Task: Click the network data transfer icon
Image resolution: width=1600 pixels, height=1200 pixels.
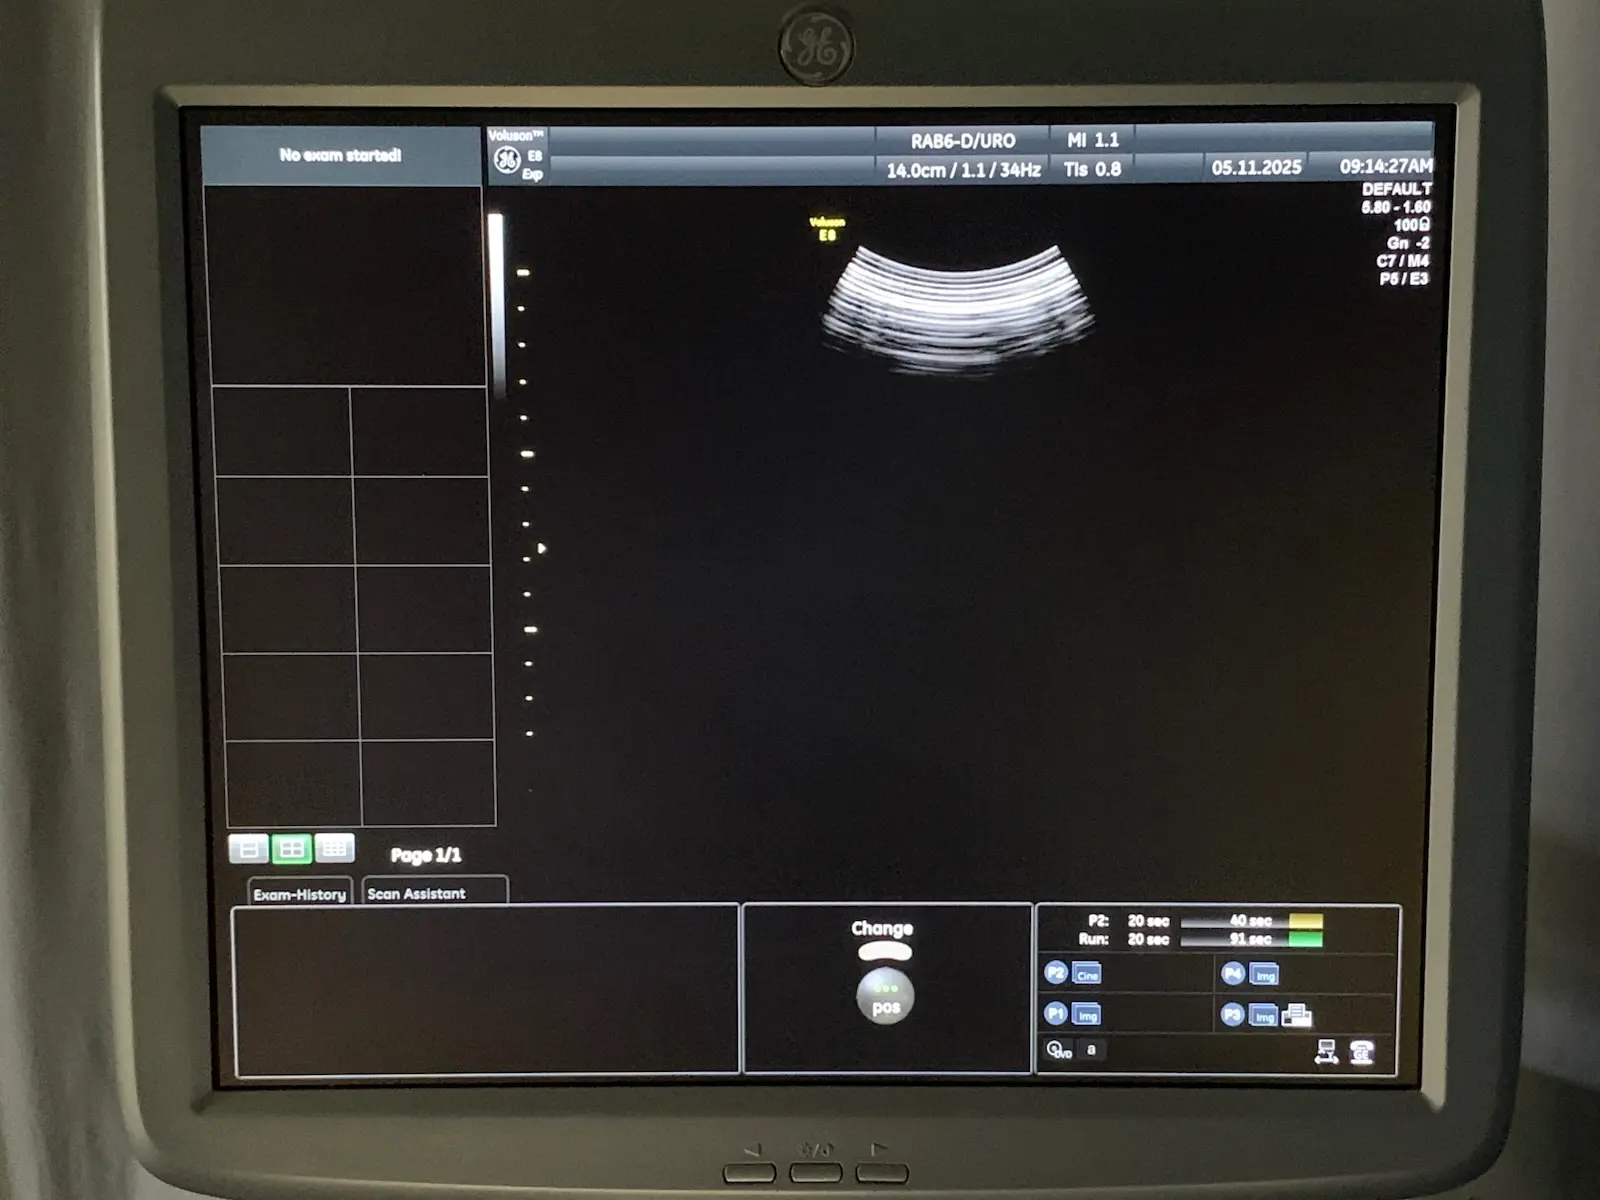Action: pos(1326,1052)
